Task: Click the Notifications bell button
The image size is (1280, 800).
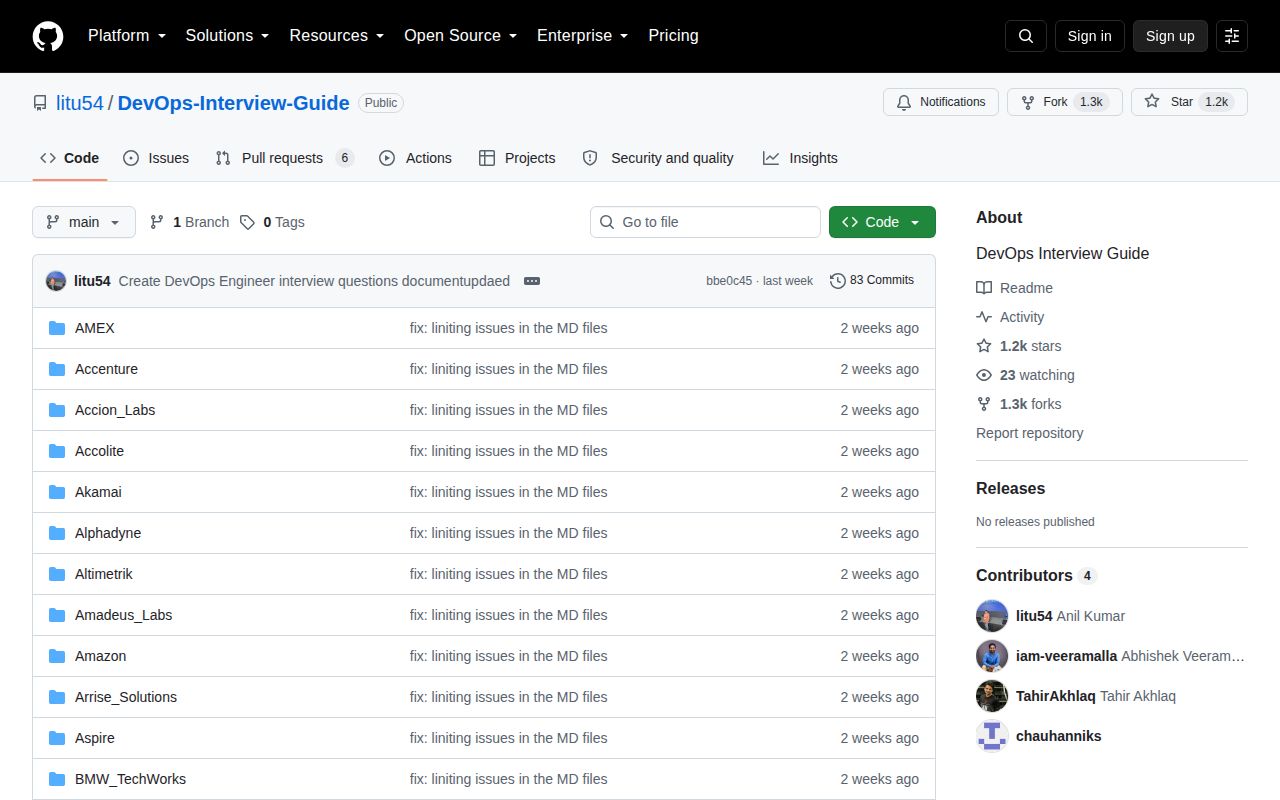Action: tap(941, 102)
